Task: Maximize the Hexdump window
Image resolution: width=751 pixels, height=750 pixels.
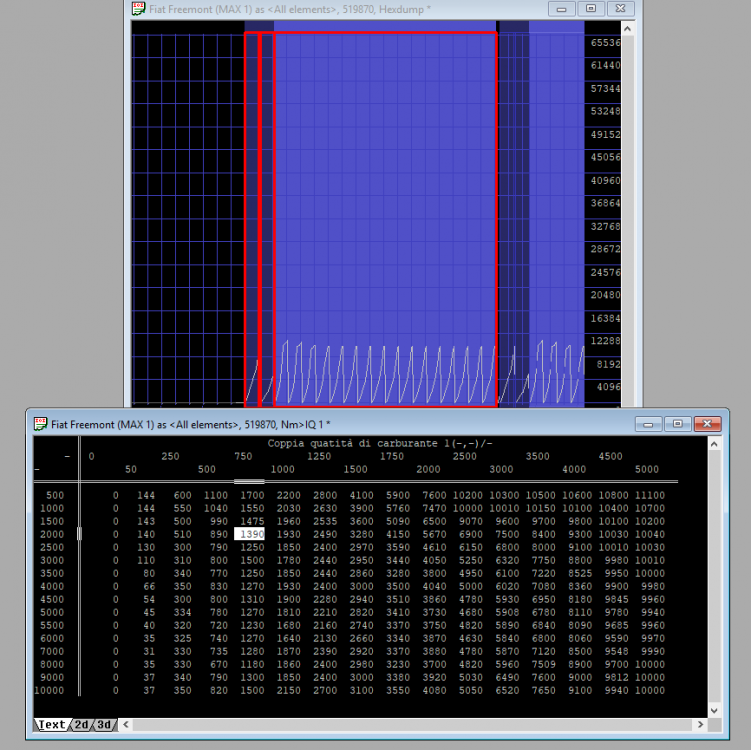Action: point(591,9)
